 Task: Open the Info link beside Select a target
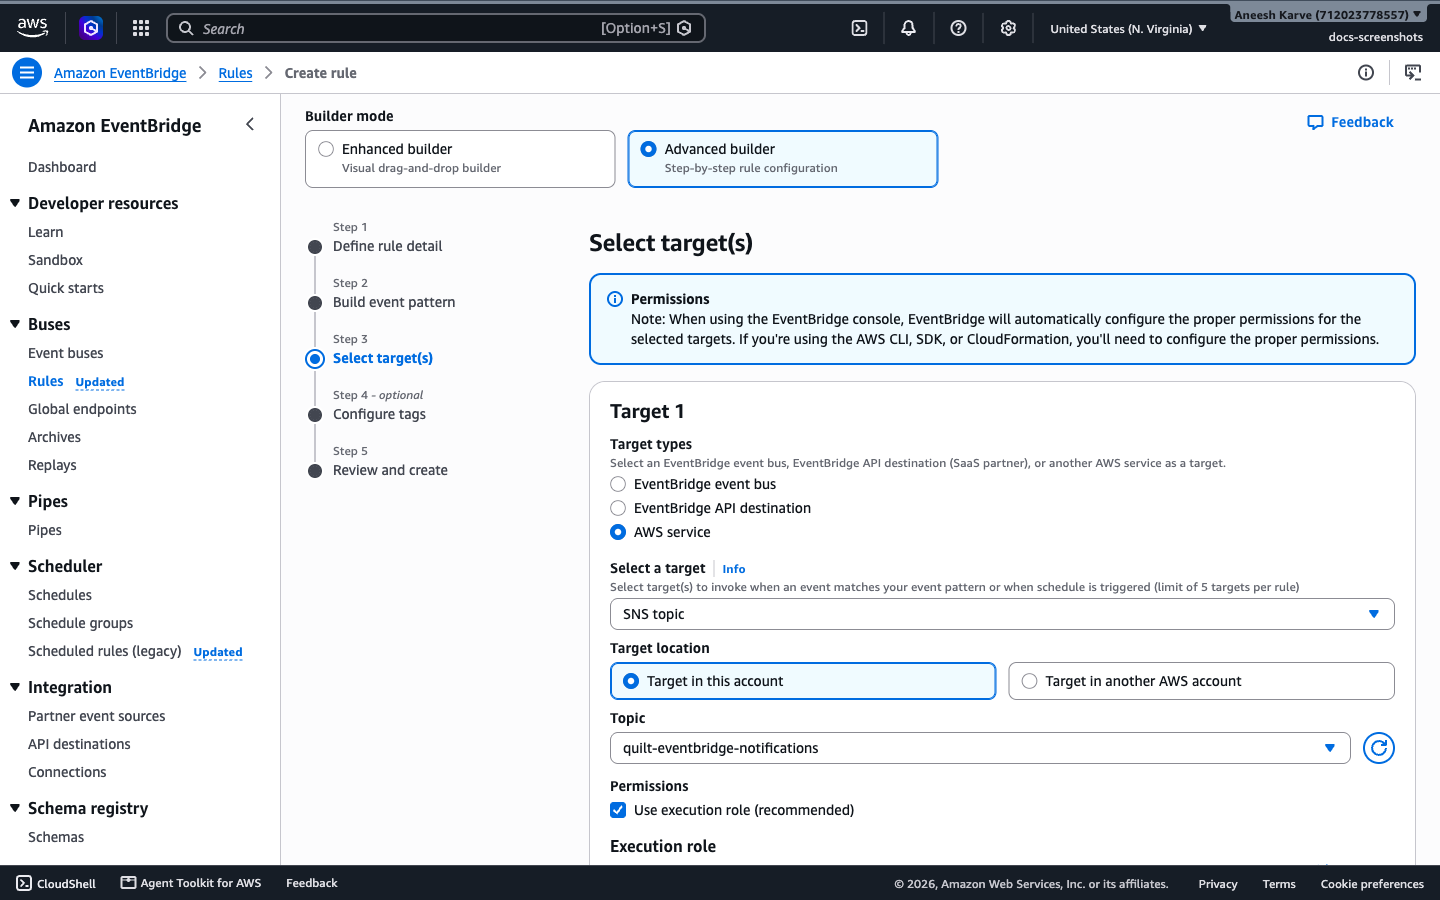point(734,569)
